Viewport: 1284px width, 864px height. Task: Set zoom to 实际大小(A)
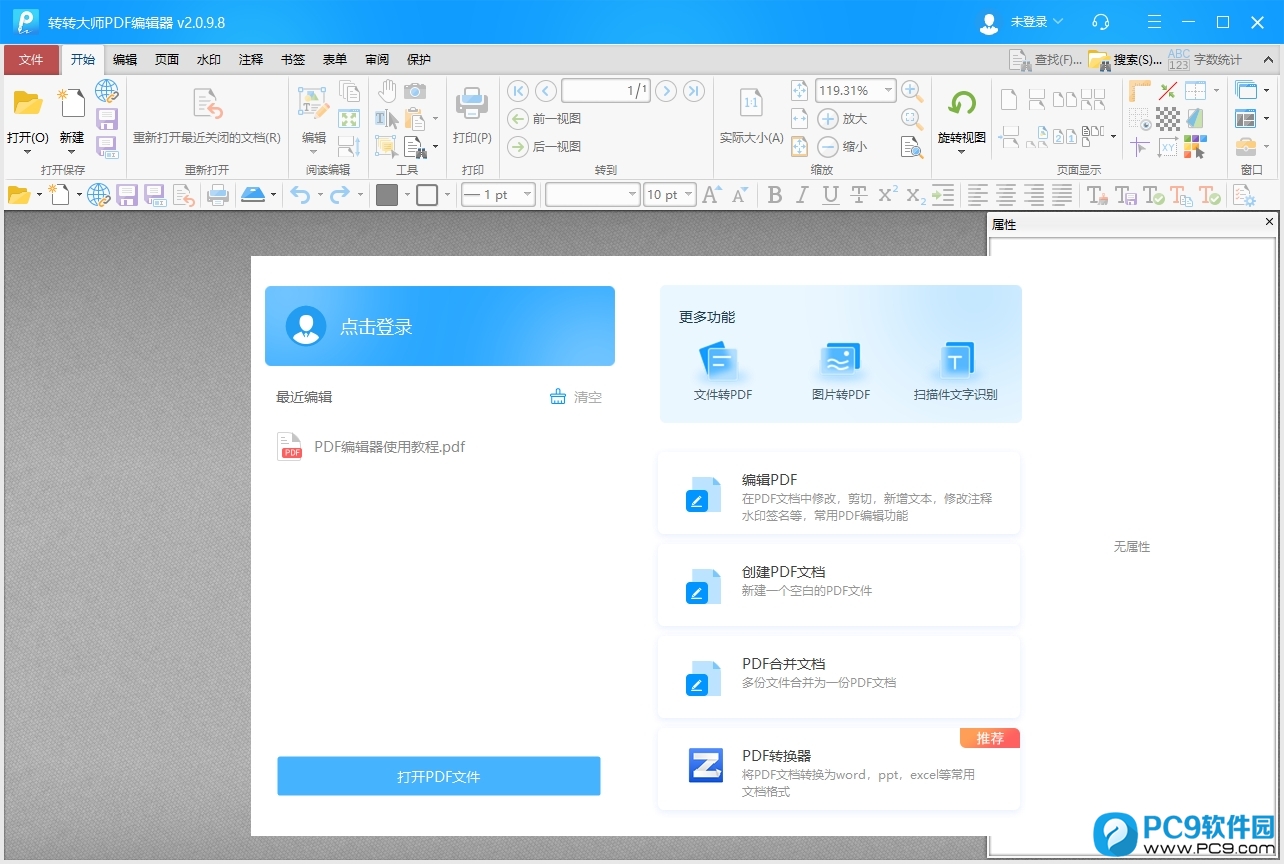[x=751, y=115]
